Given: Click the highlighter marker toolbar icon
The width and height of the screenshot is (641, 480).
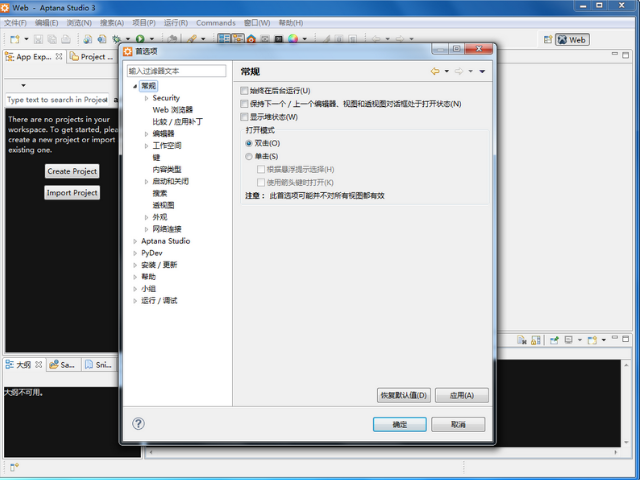Looking at the screenshot, I should click(192, 39).
